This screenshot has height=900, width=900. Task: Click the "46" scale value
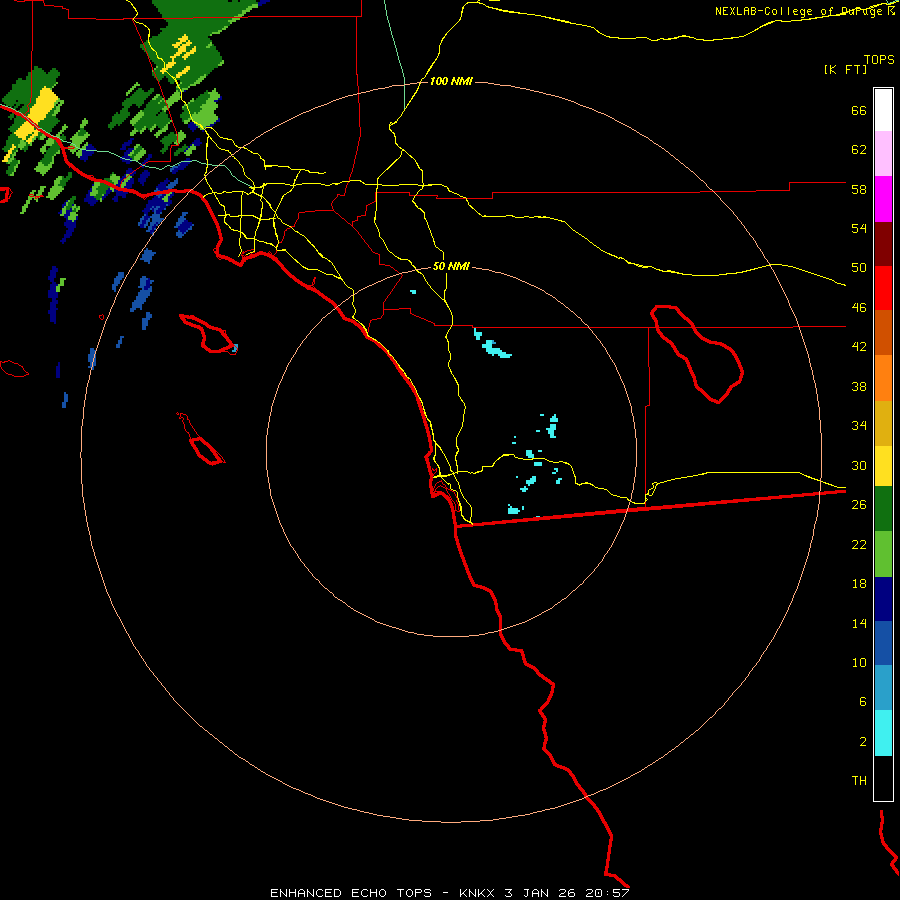coord(859,308)
